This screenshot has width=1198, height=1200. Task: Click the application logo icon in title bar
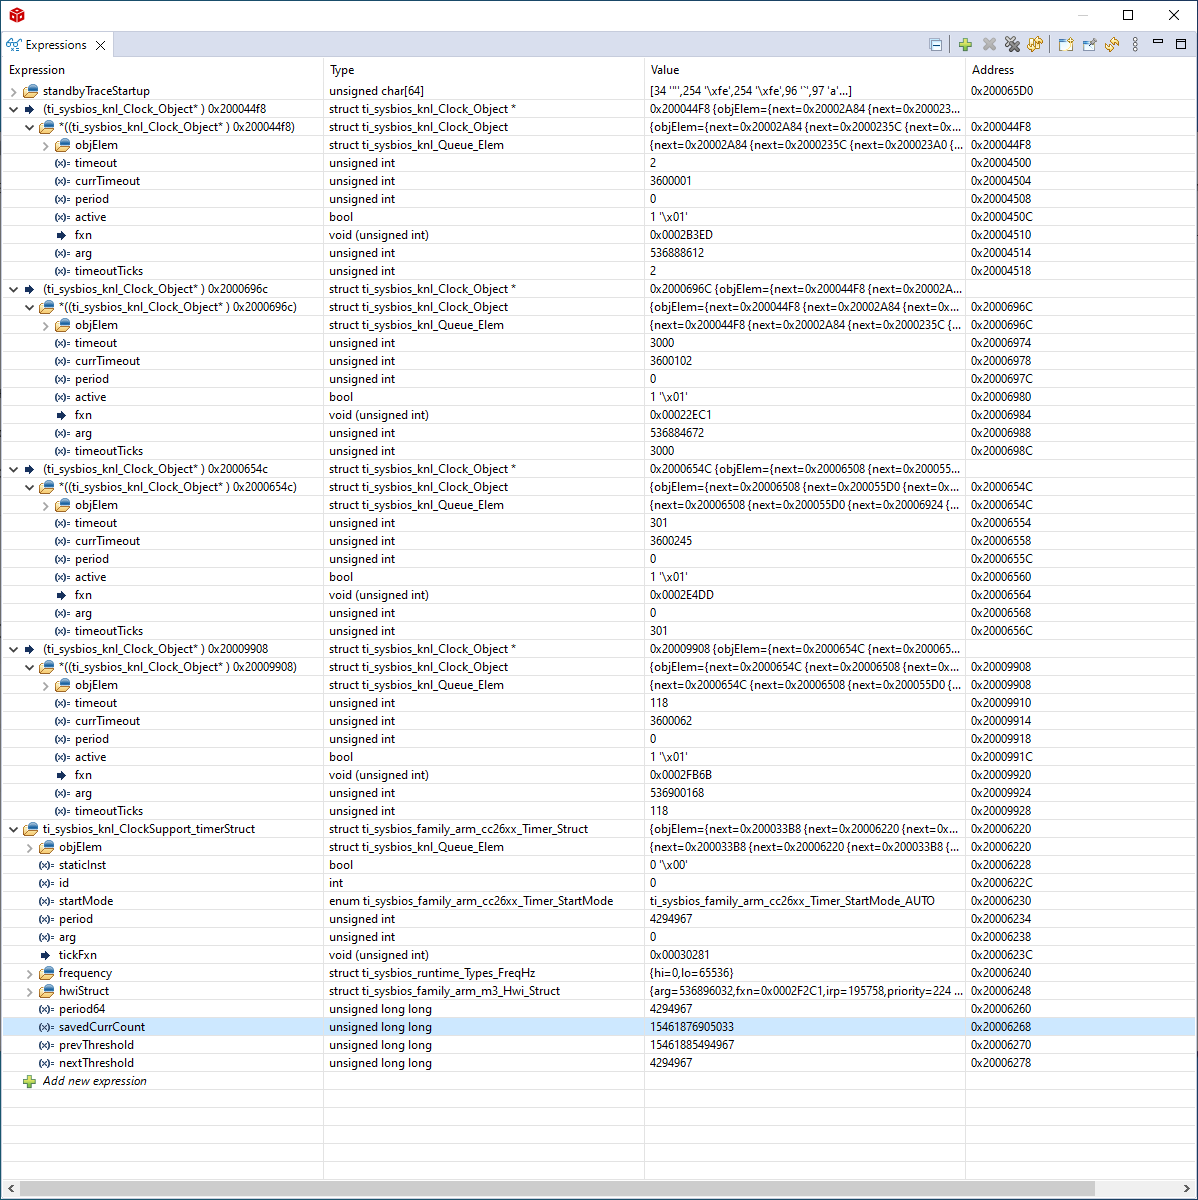pyautogui.click(x=17, y=15)
